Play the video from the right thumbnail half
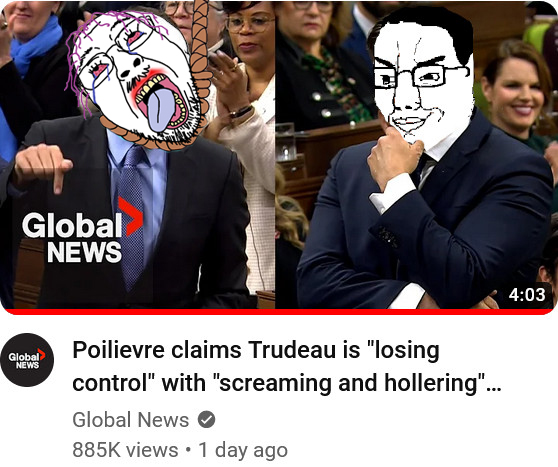This screenshot has width=558, height=467. (x=417, y=155)
